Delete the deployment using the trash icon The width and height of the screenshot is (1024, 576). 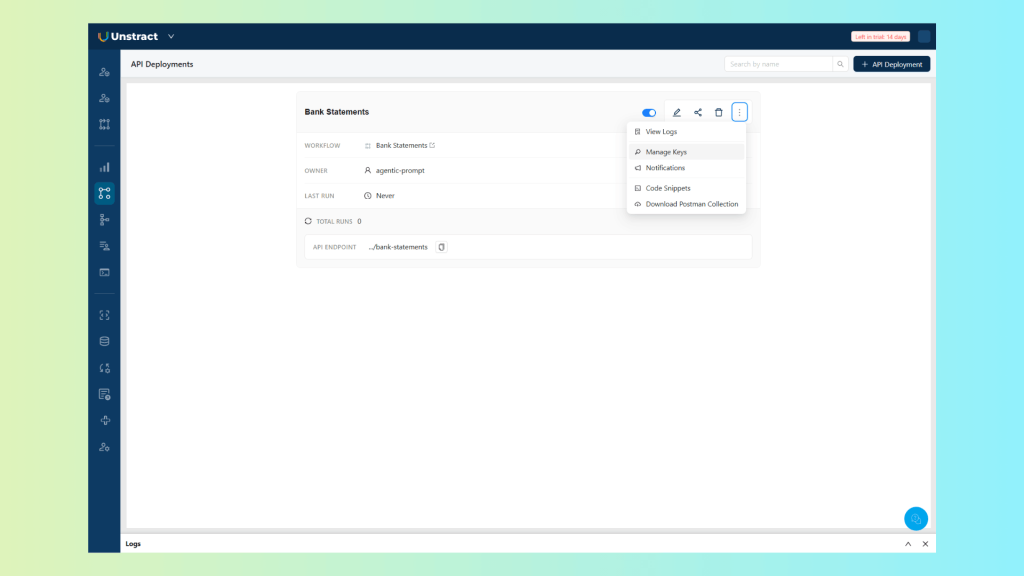(718, 112)
